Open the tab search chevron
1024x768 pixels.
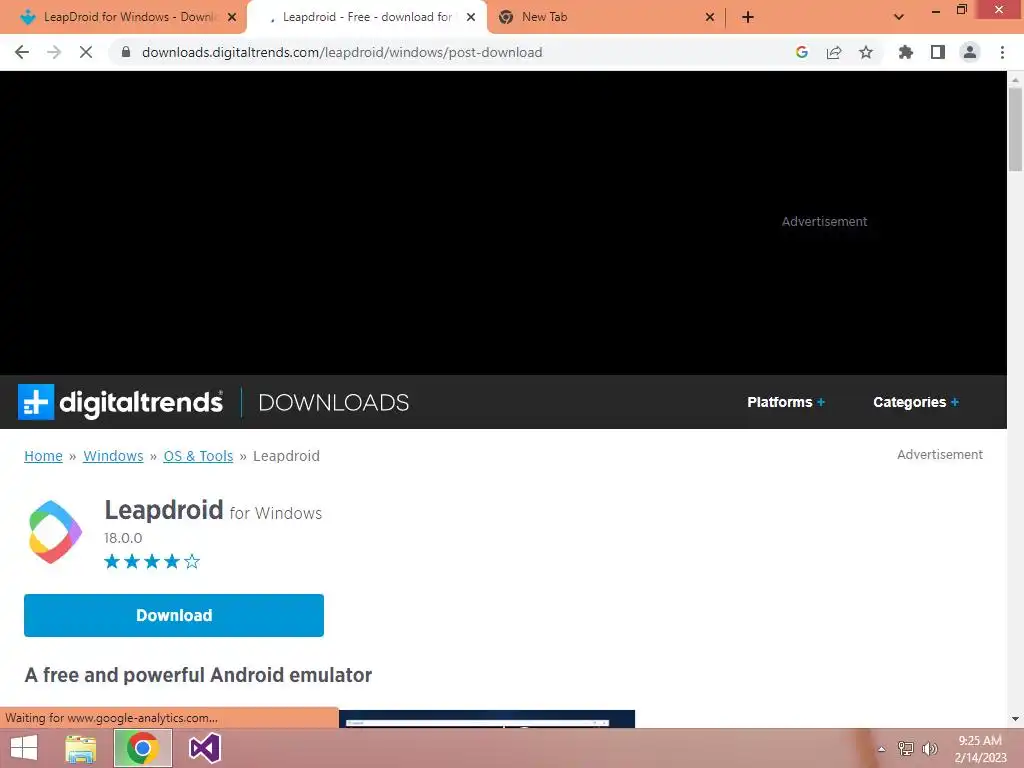(899, 17)
